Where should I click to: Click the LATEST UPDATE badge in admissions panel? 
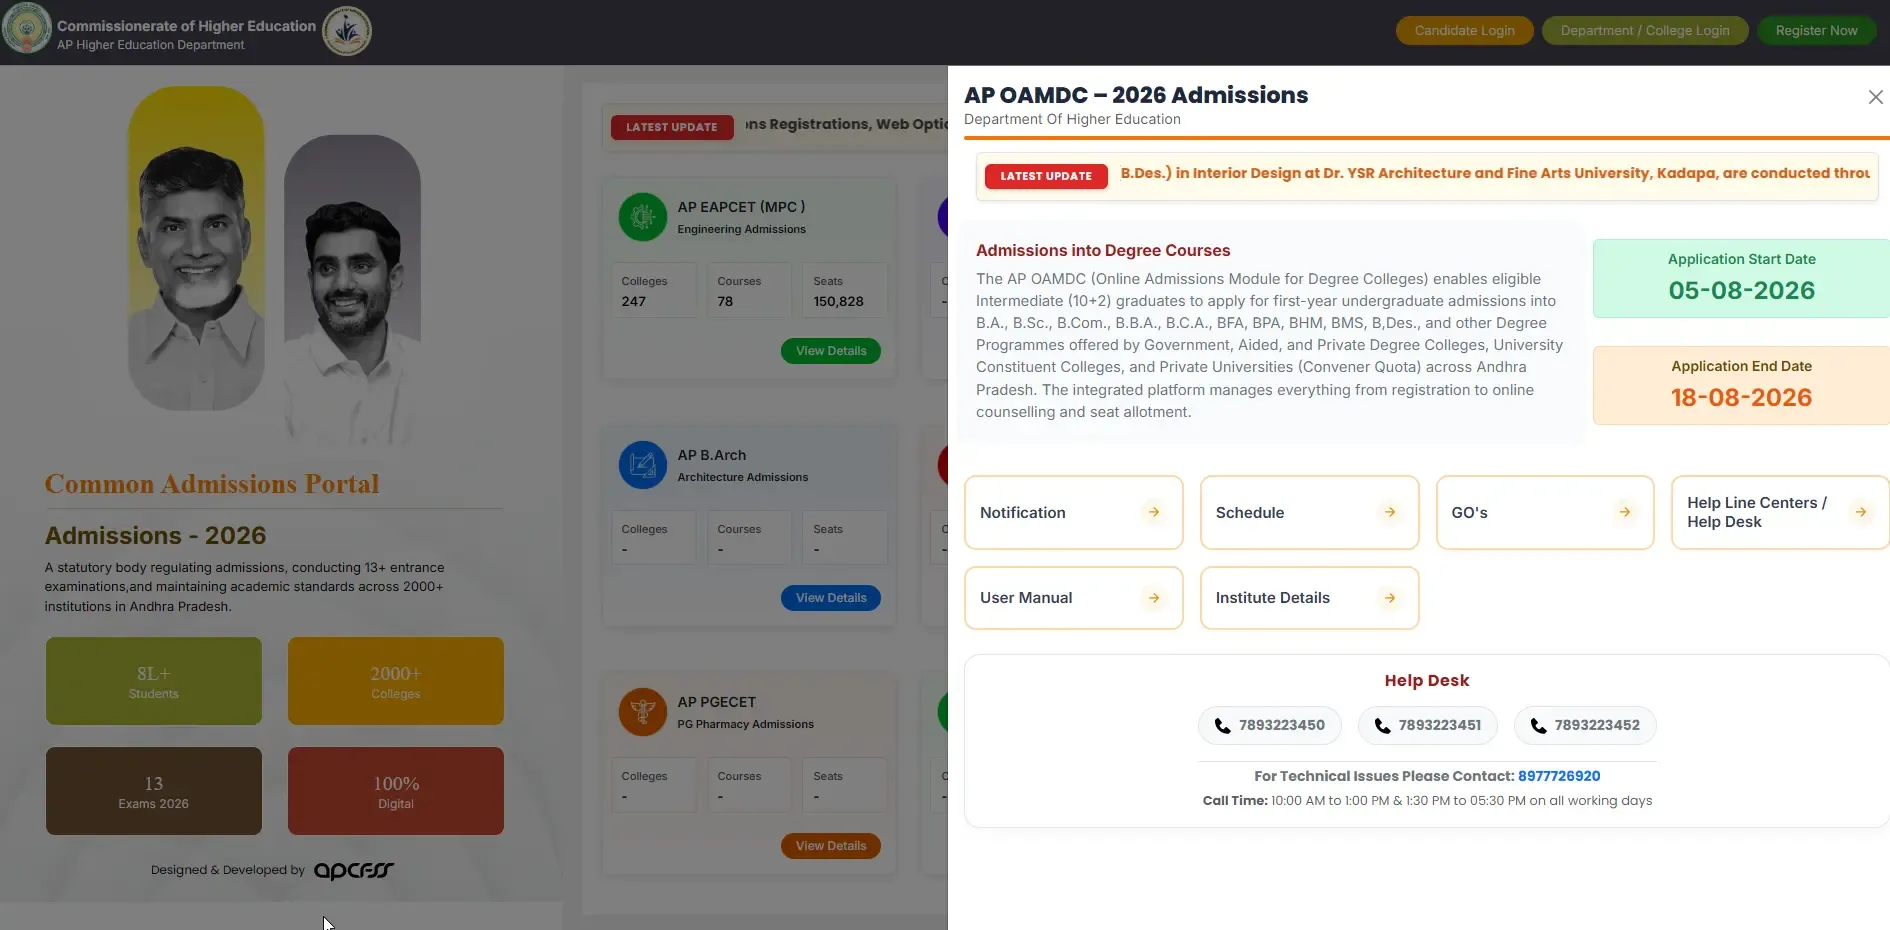tap(1046, 176)
